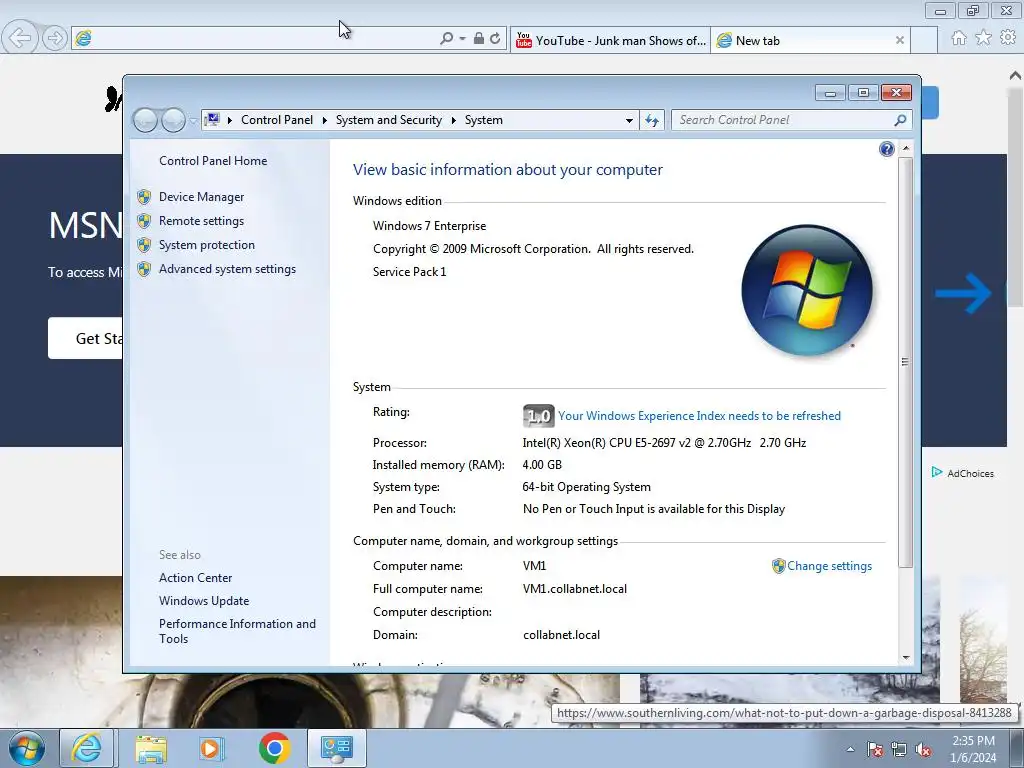The width and height of the screenshot is (1024, 768).
Task: Open IE address bar search dropdown arrow
Action: pyautogui.click(x=462, y=39)
